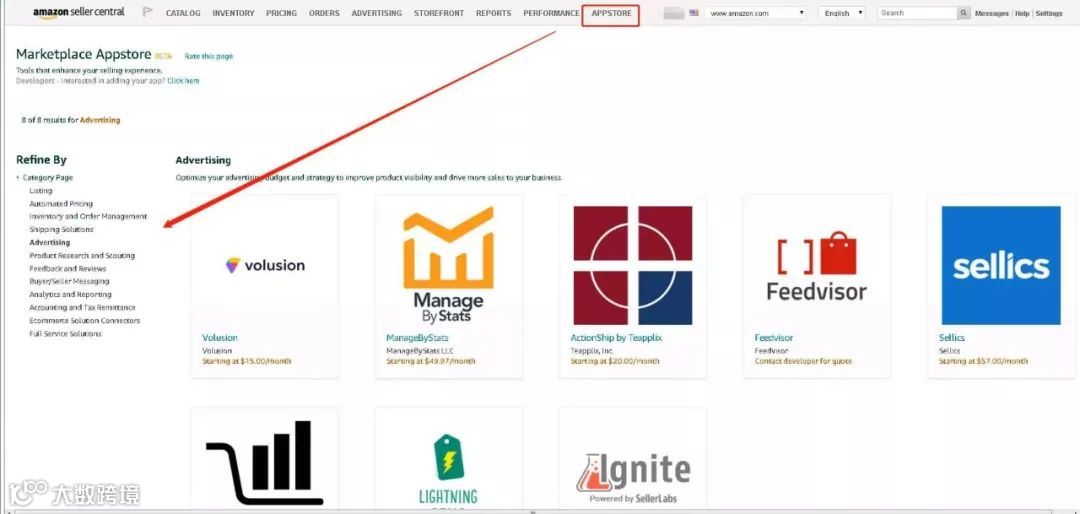Select the Automated Pricing category
1080x514 pixels.
(61, 204)
